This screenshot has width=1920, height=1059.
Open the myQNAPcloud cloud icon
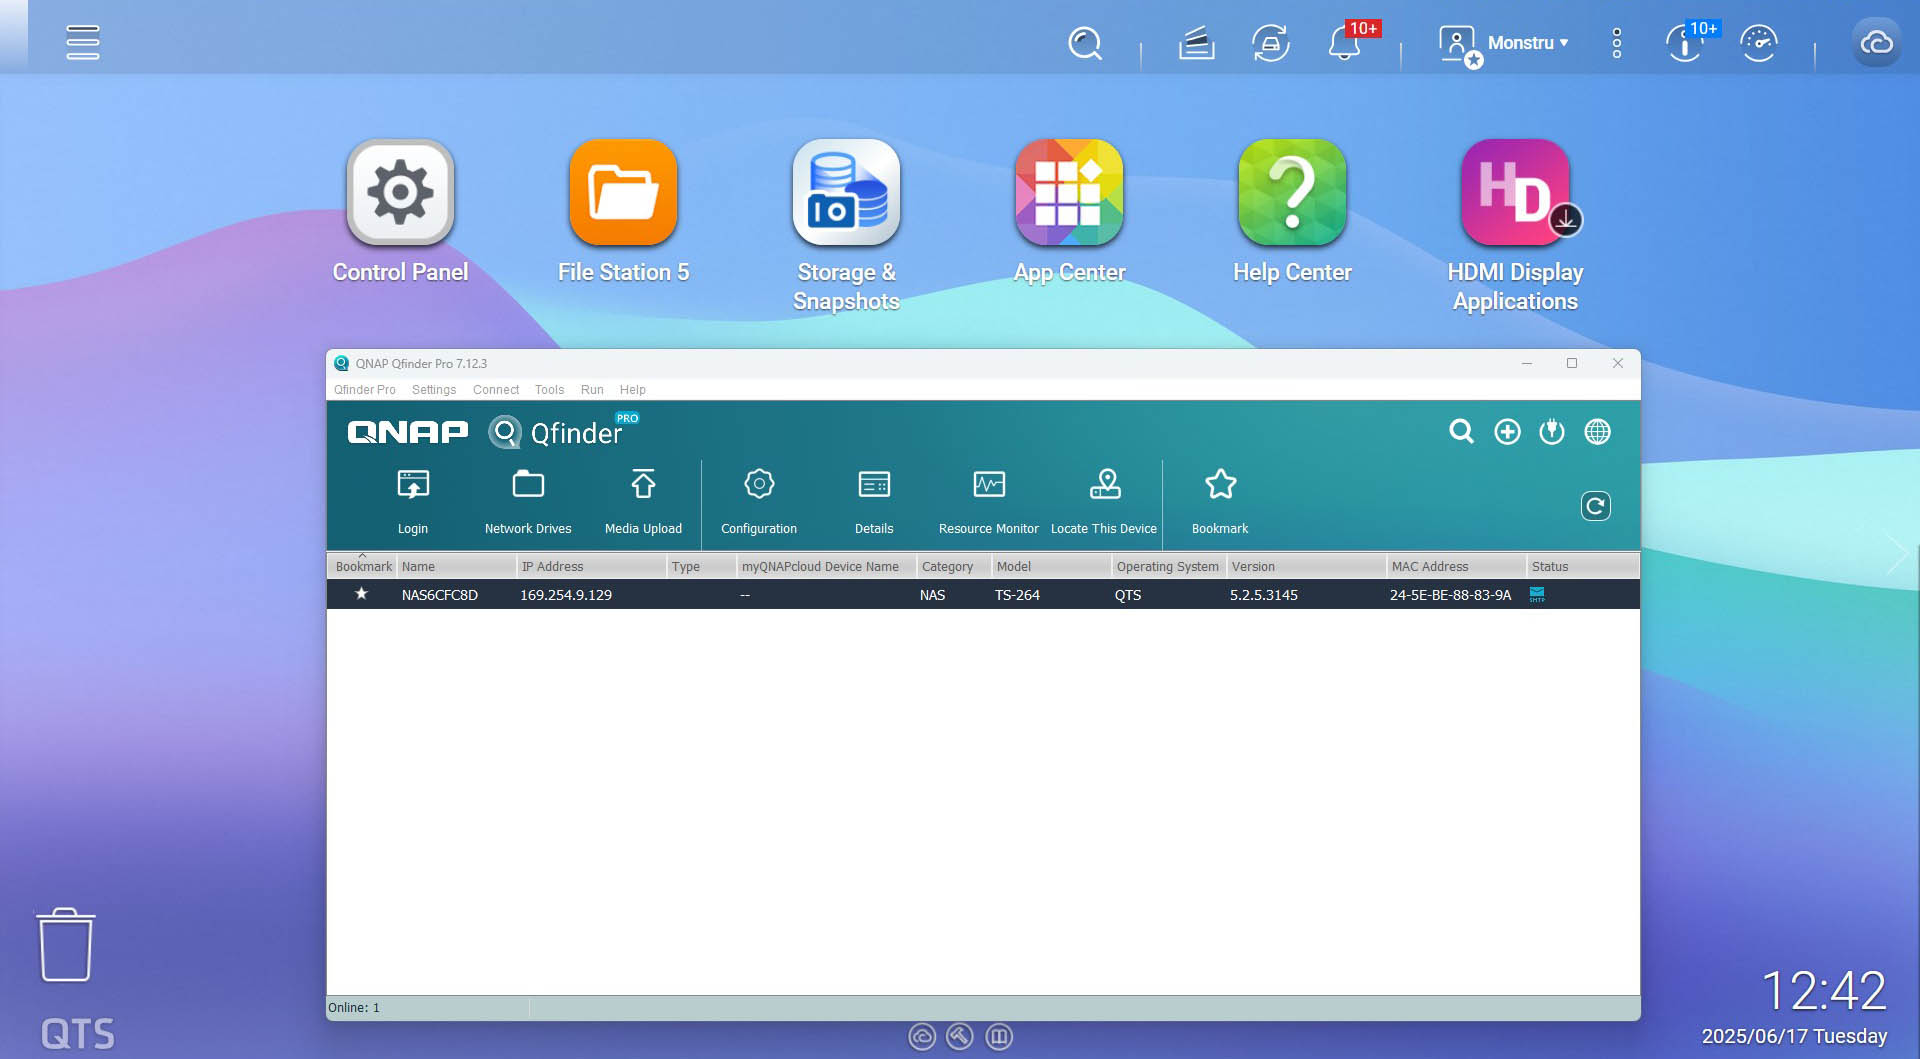tap(1876, 43)
